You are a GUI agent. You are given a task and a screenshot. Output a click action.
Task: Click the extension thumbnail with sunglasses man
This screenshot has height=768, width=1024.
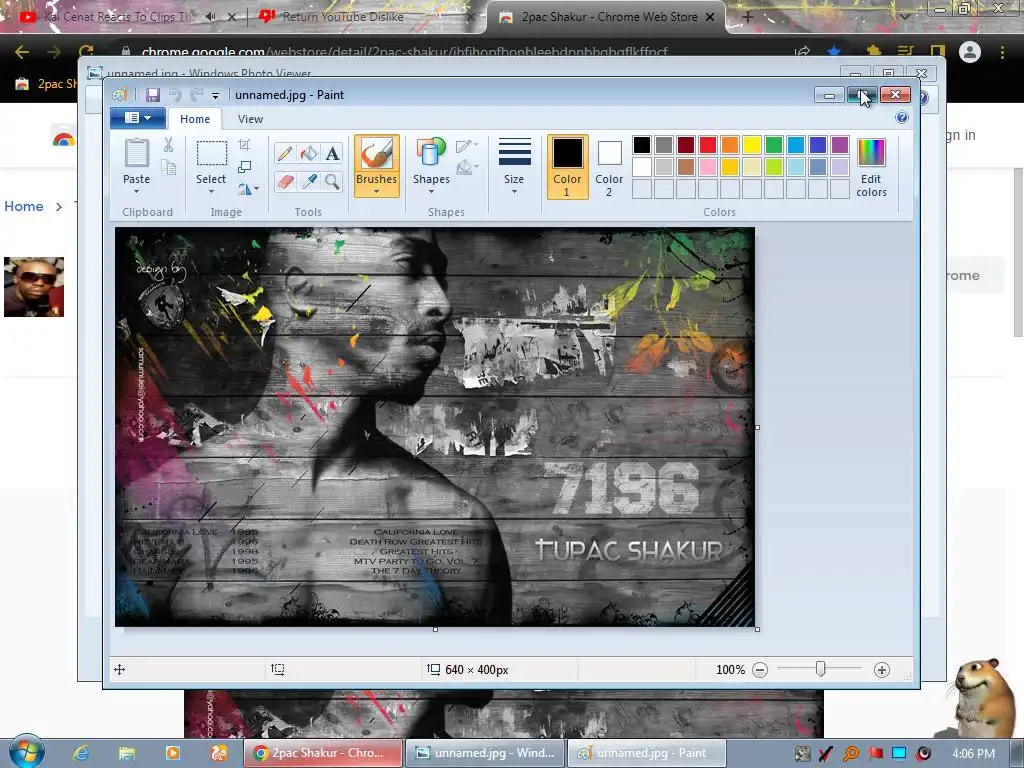click(x=34, y=287)
